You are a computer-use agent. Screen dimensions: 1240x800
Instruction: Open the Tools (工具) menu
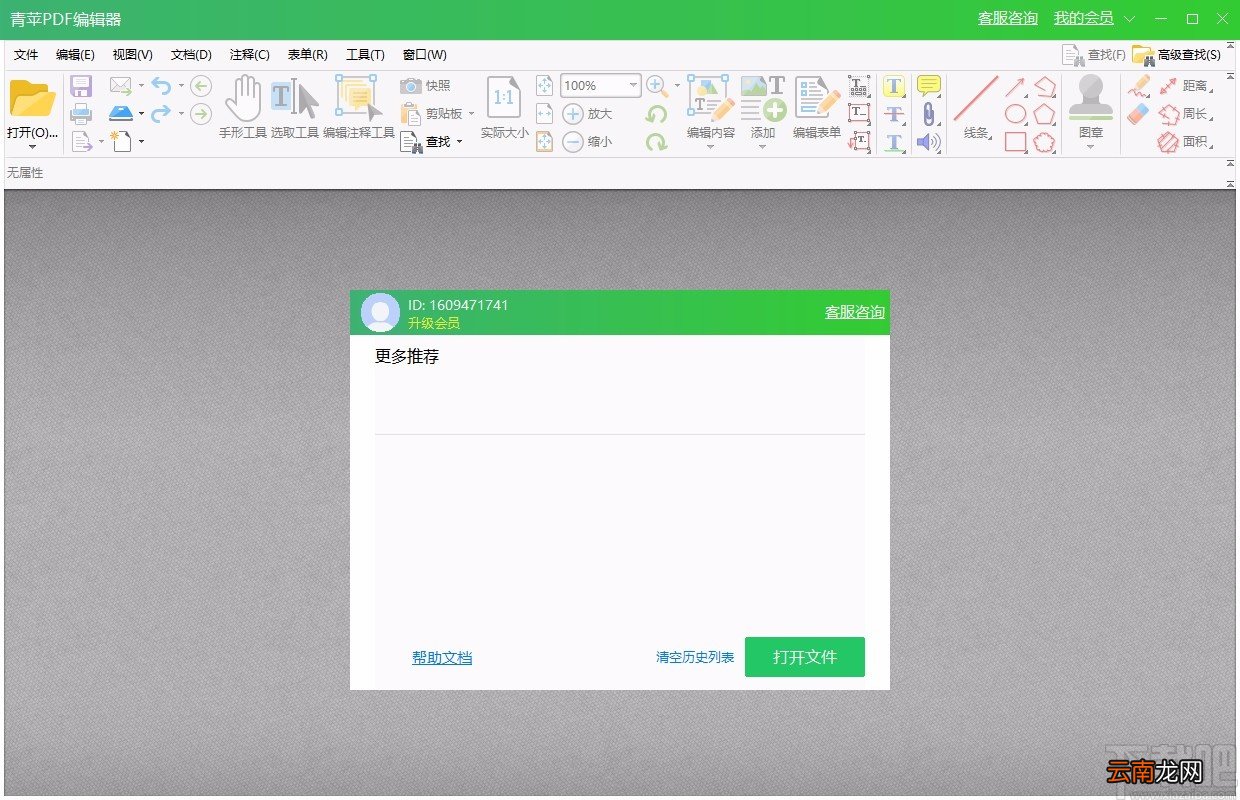coord(365,55)
